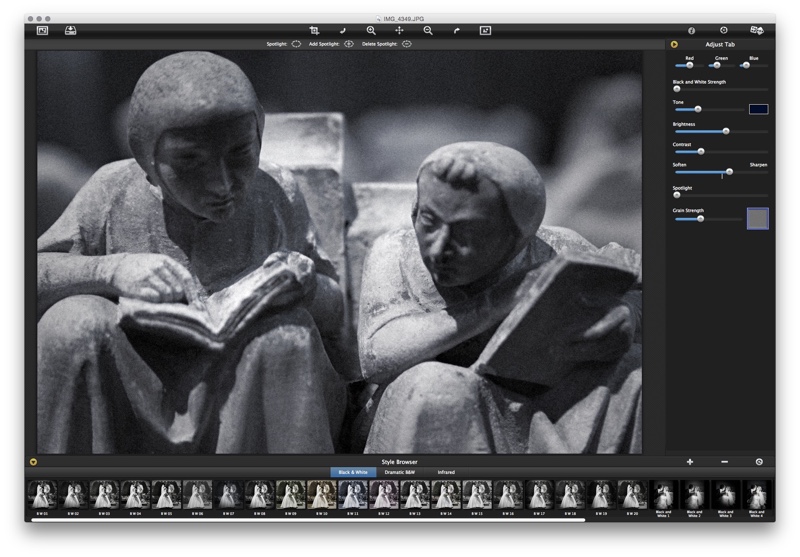The width and height of the screenshot is (800, 557).
Task: Apply the BW 12 style thumbnail
Action: point(384,495)
